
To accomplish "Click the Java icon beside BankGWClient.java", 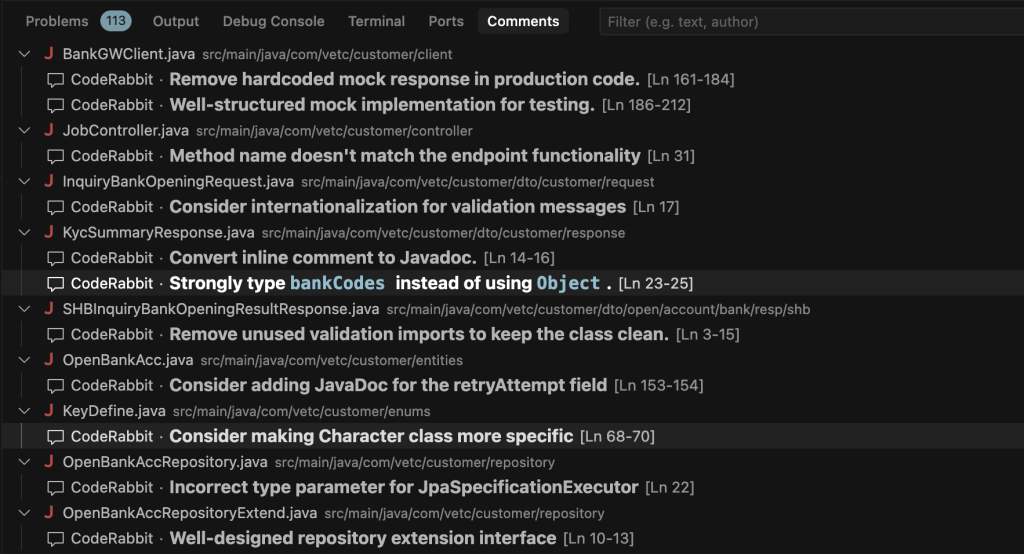I will 49,54.
